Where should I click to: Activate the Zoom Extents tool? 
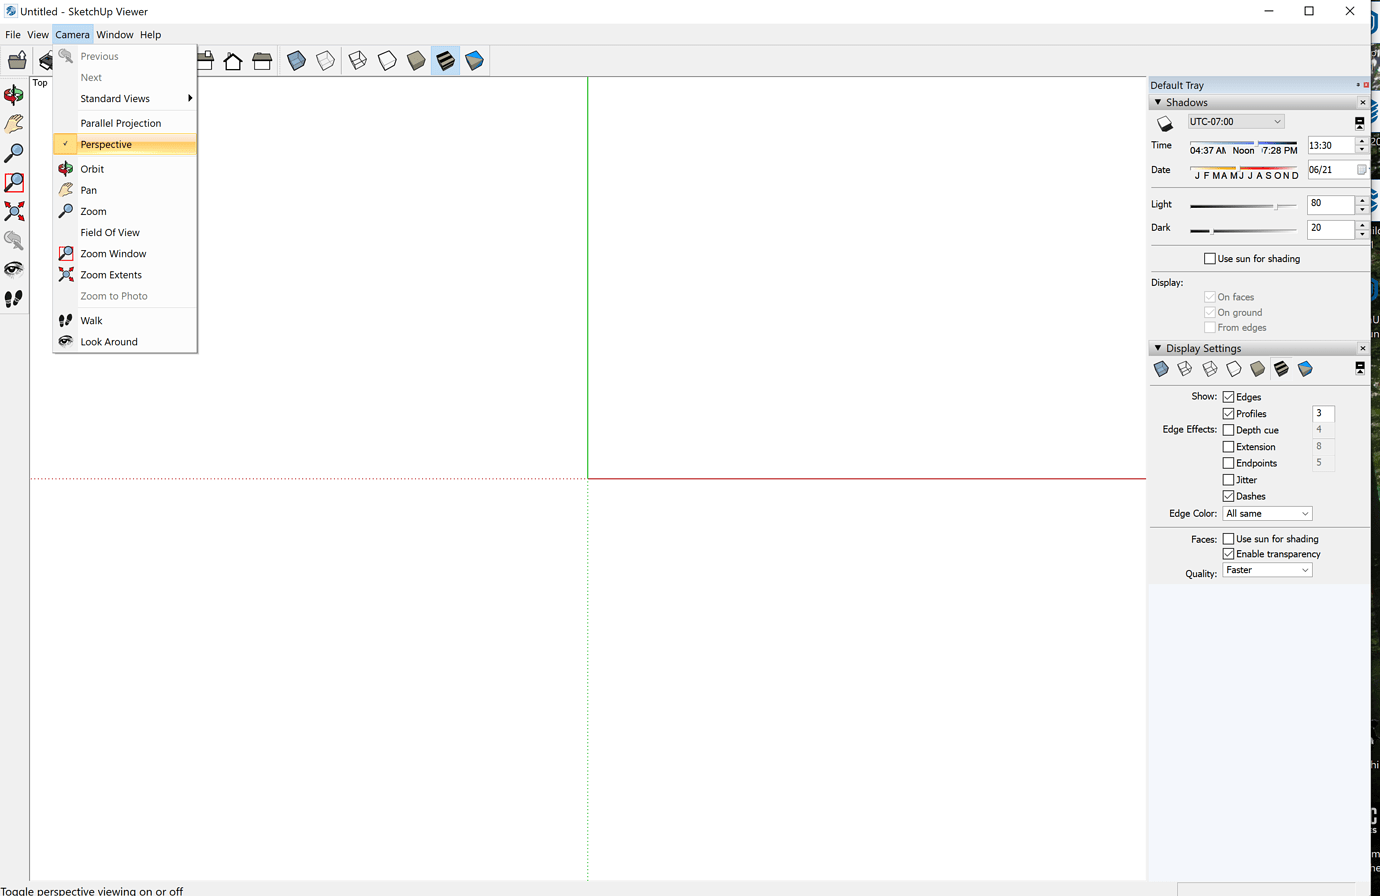pos(13,210)
